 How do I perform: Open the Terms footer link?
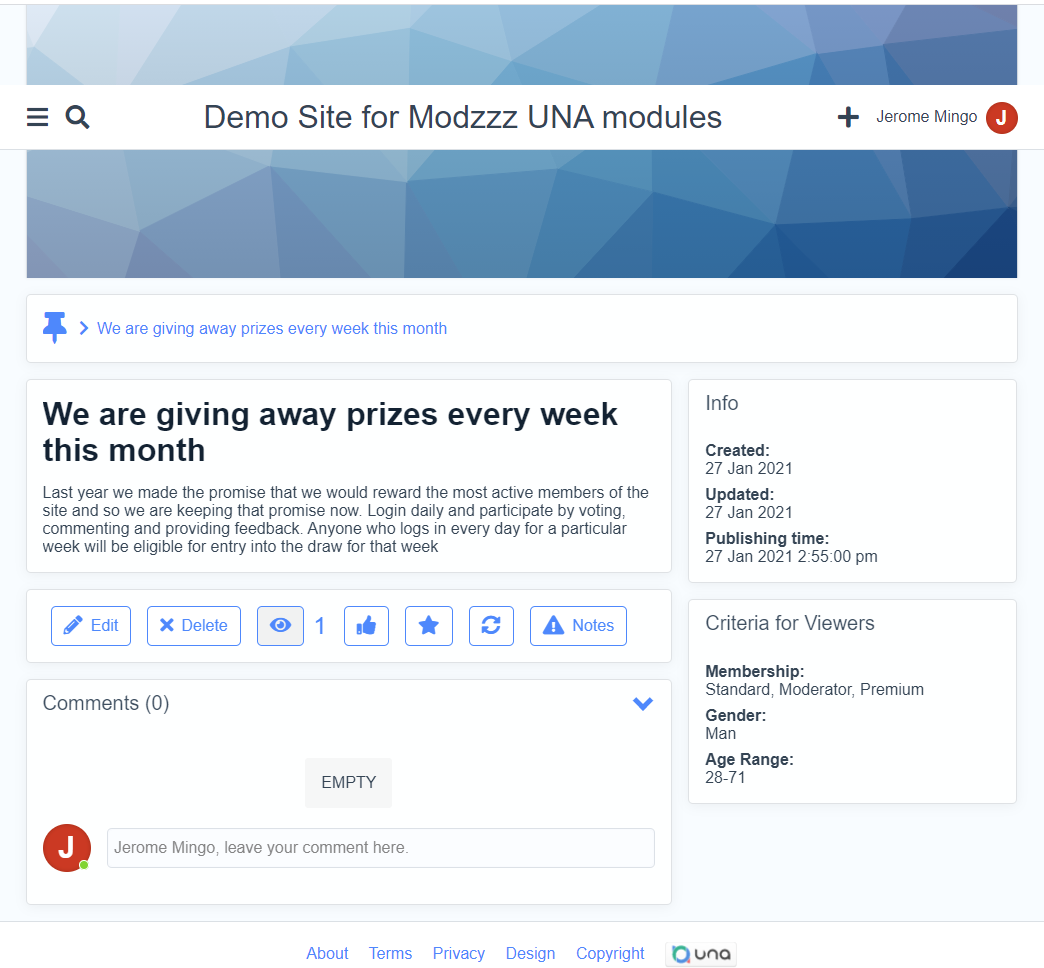click(x=390, y=954)
